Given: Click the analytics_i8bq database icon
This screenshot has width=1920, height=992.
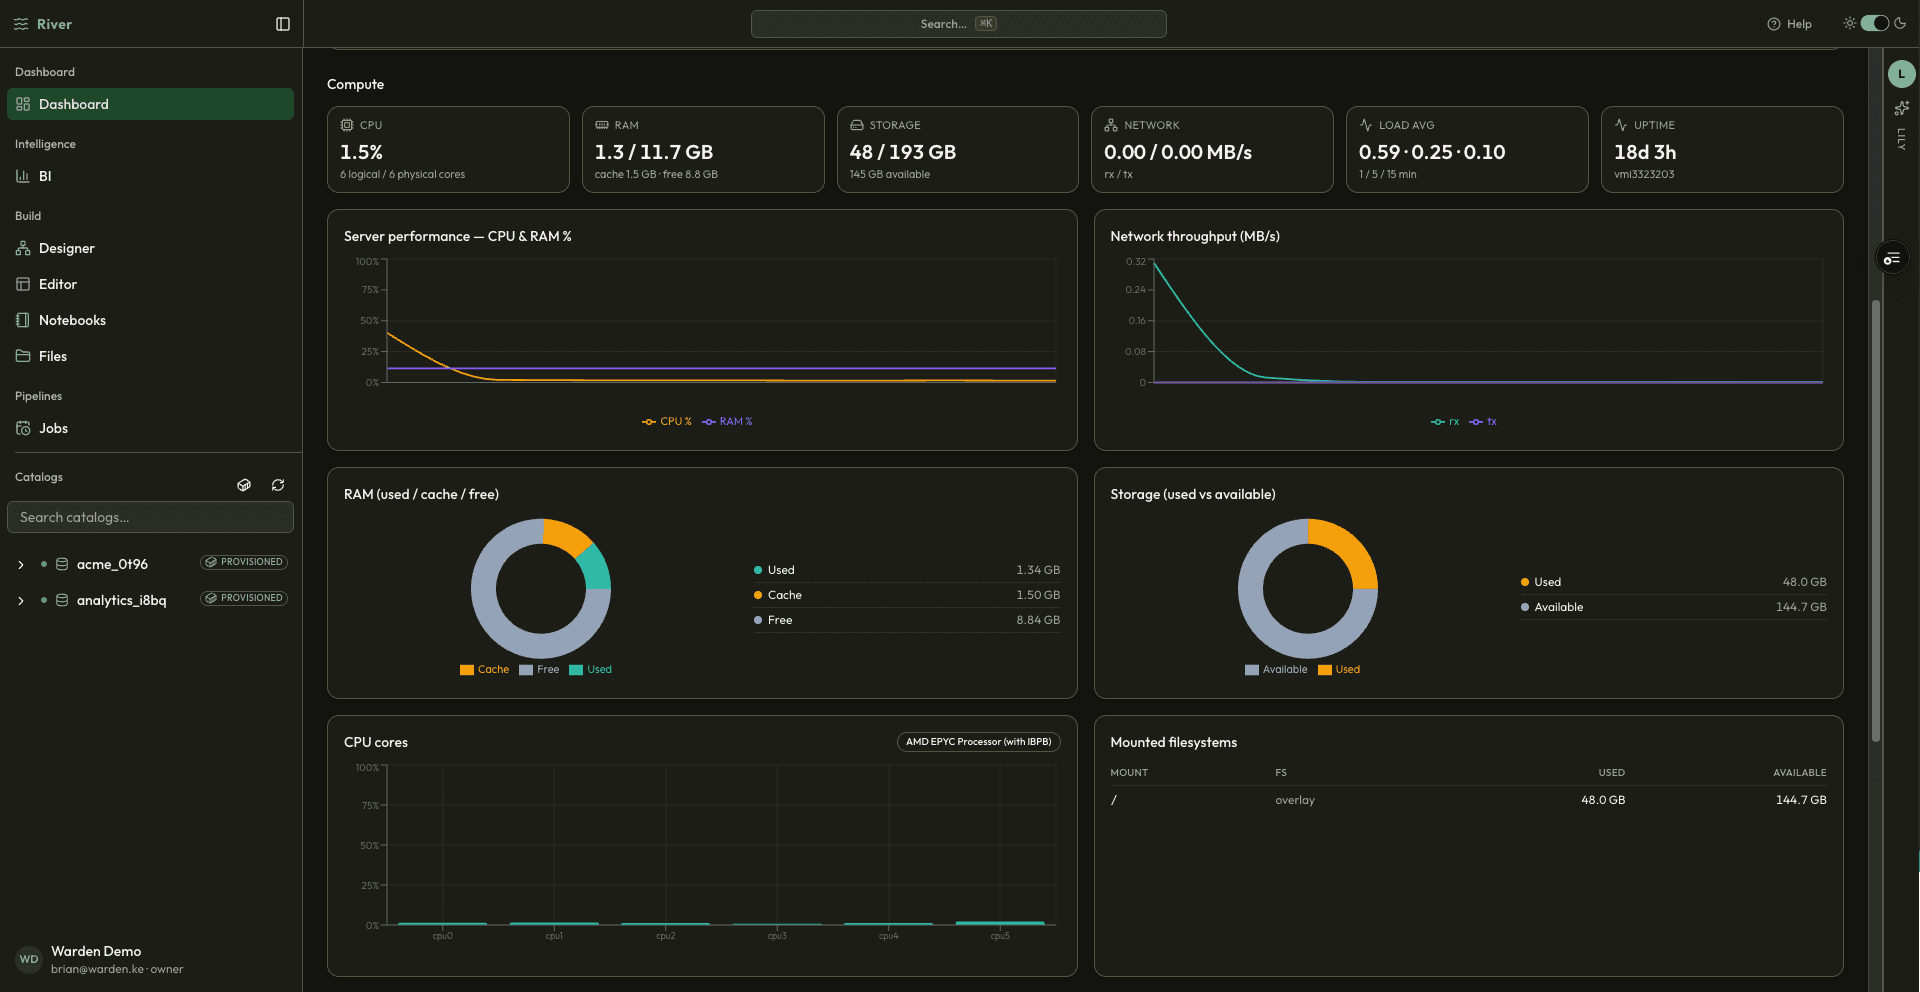Looking at the screenshot, I should click(x=62, y=600).
